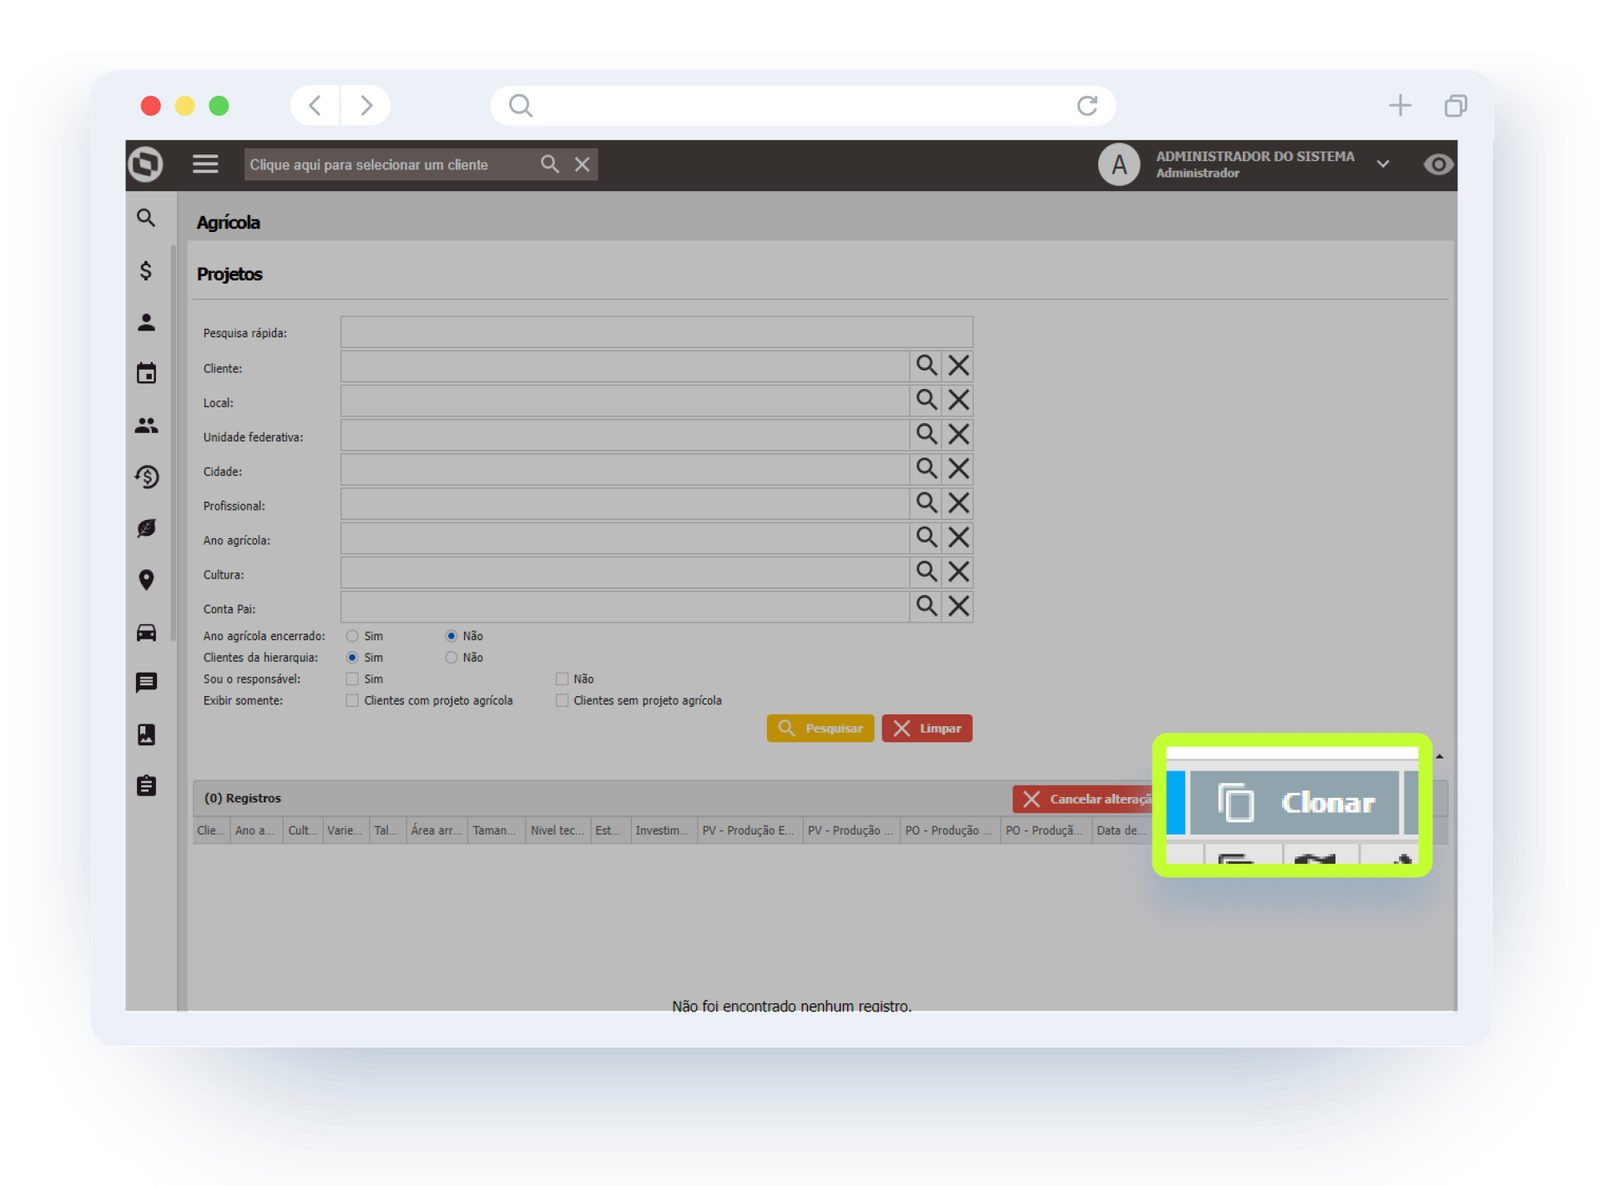Show the browser tabs overview icon

click(1456, 105)
